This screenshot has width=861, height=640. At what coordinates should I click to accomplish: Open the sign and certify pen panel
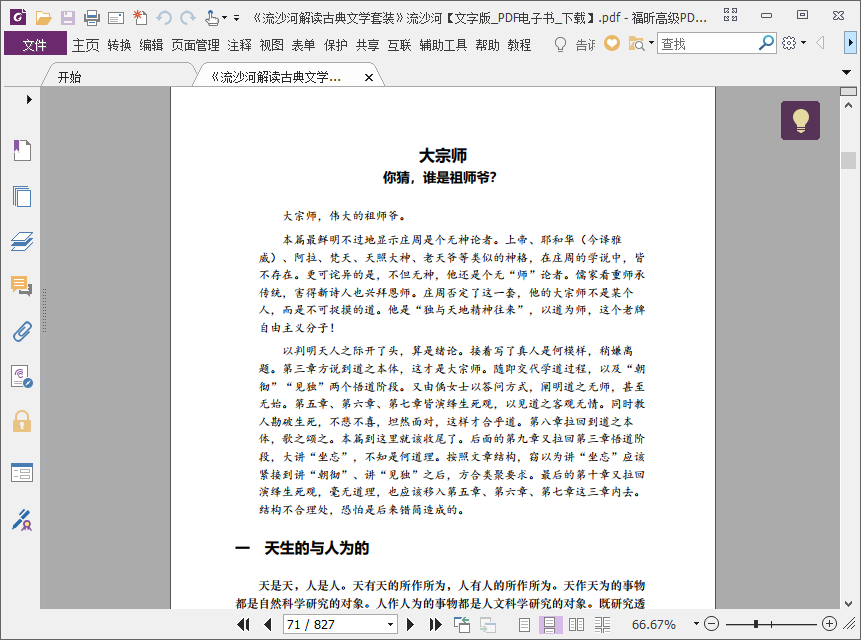pos(22,519)
